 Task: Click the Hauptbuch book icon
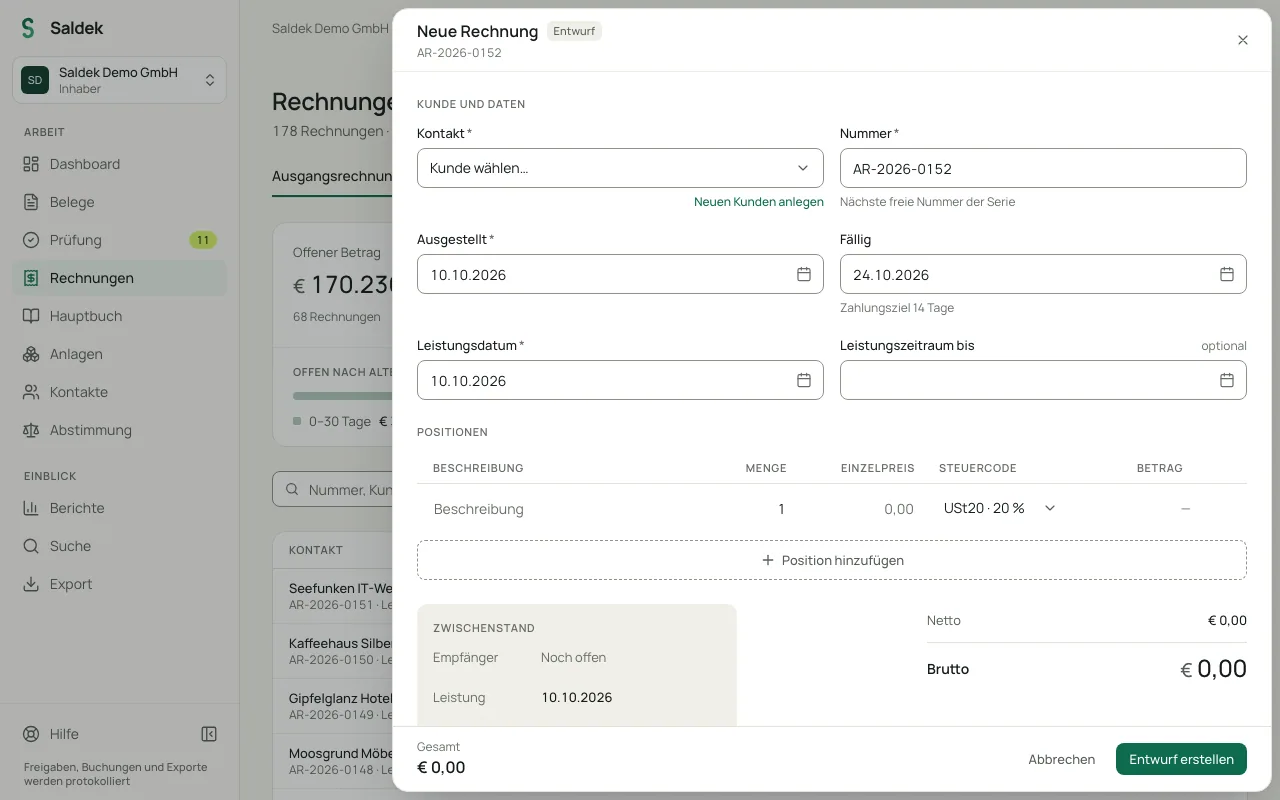[31, 316]
